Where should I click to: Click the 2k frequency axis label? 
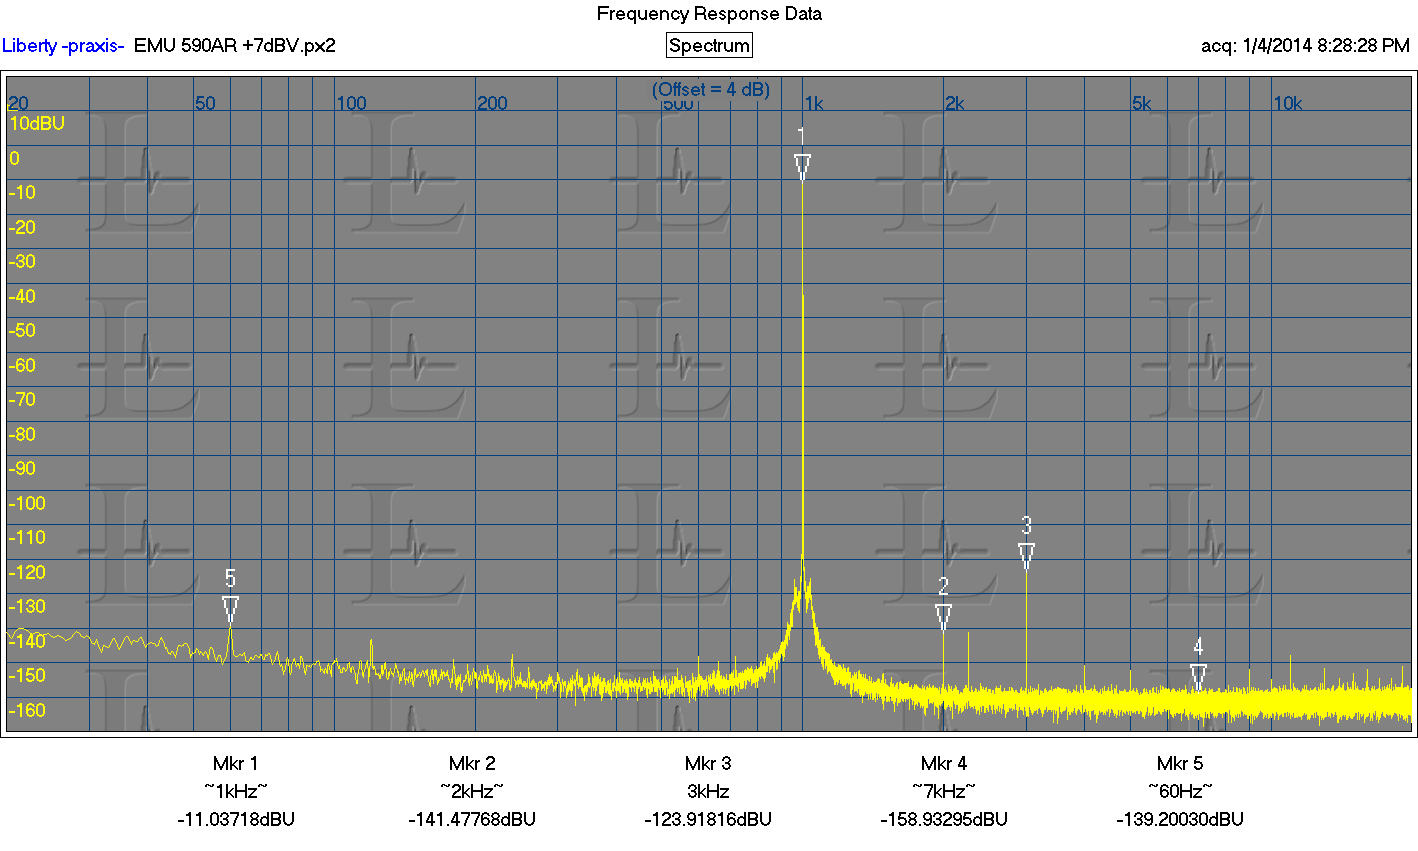click(x=954, y=104)
